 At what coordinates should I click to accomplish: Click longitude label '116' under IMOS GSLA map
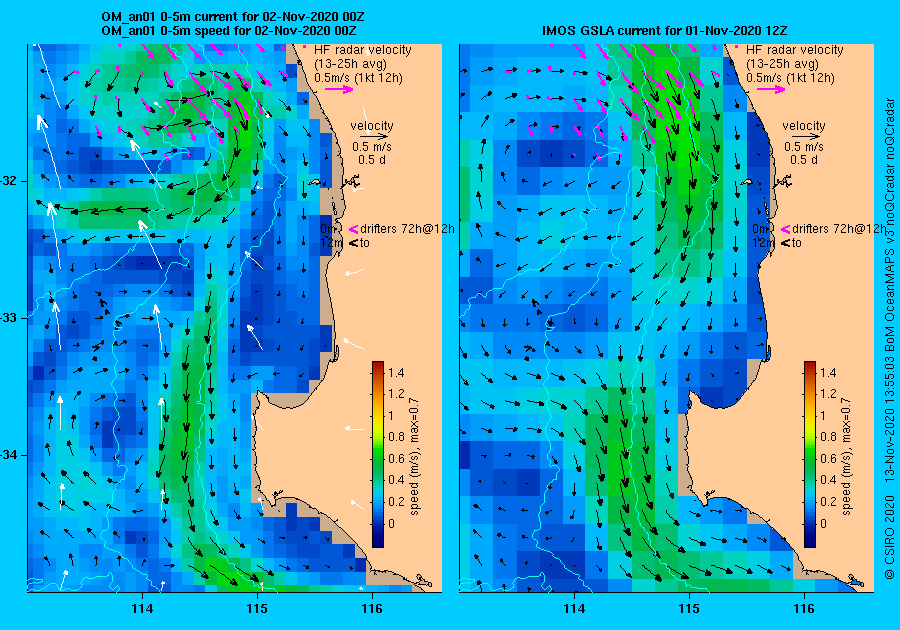point(804,609)
